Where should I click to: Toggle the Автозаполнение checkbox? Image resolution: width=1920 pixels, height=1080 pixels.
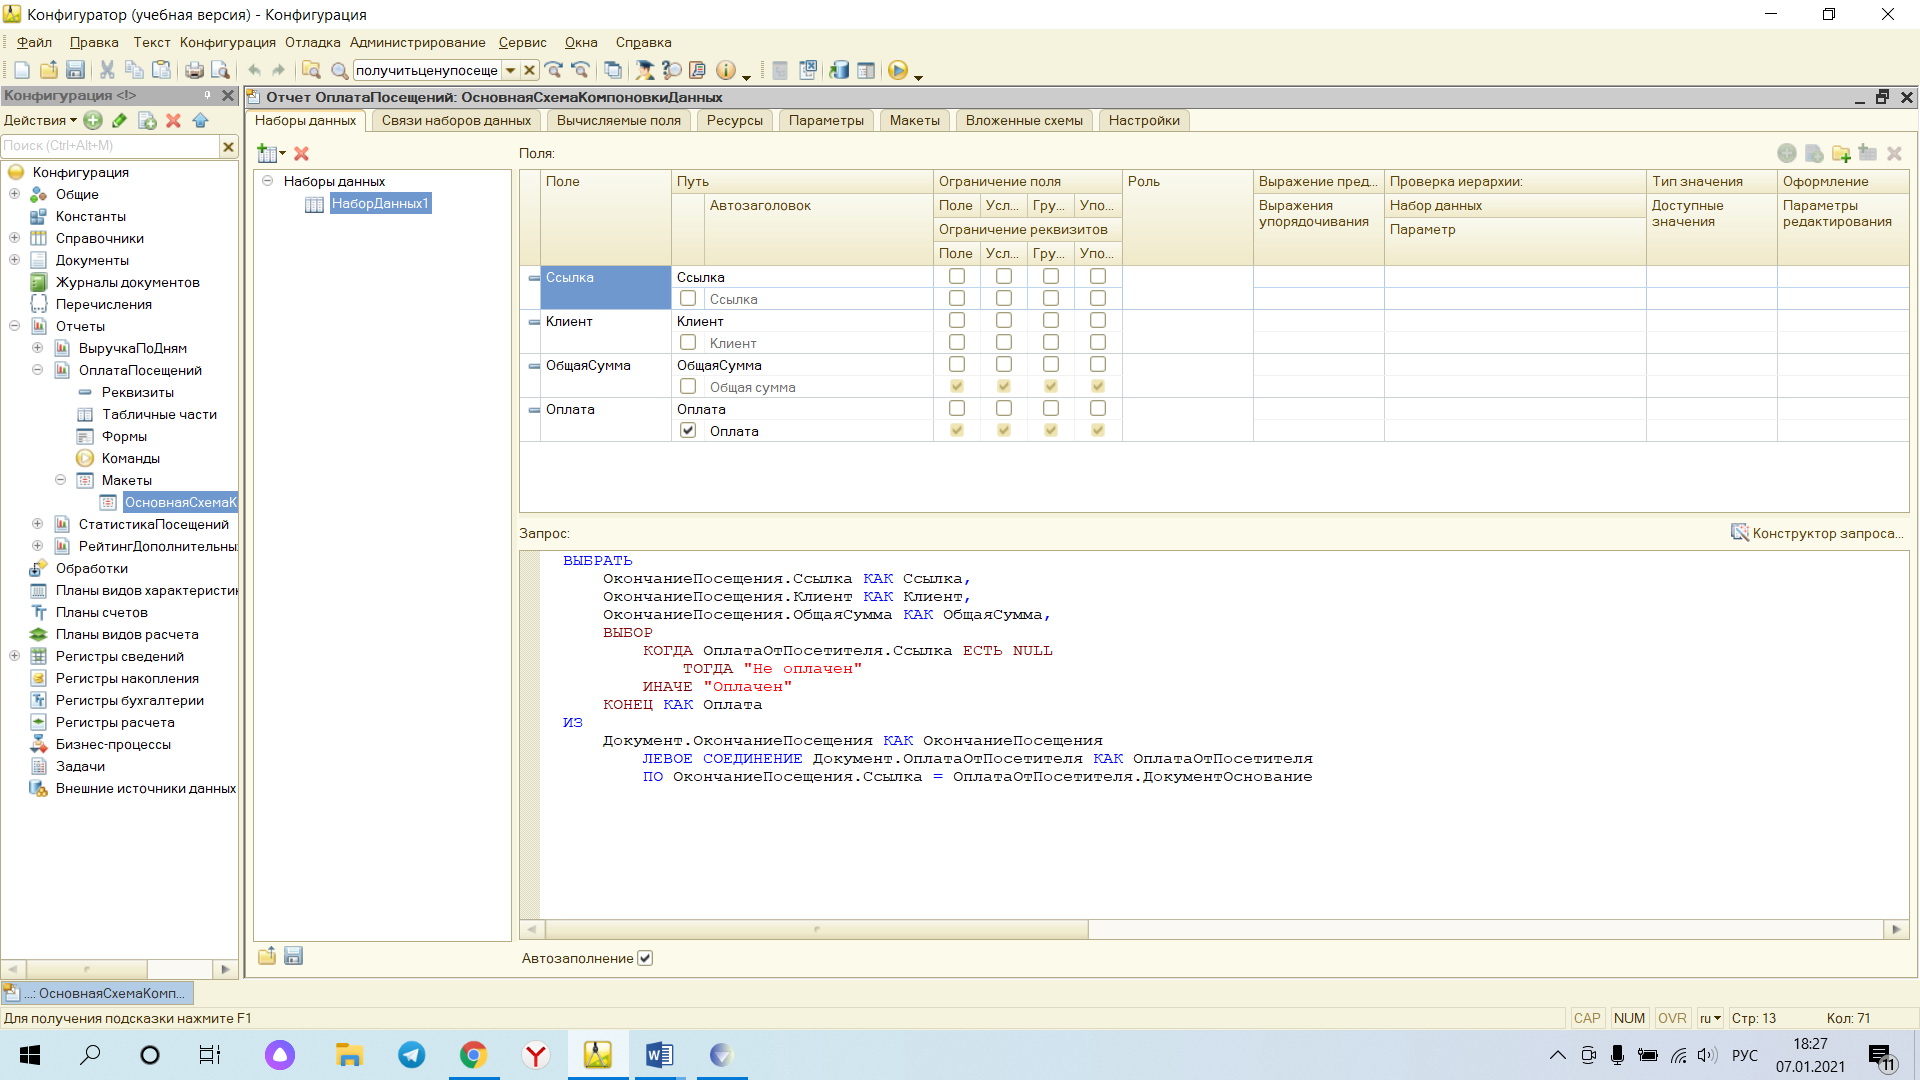click(645, 958)
